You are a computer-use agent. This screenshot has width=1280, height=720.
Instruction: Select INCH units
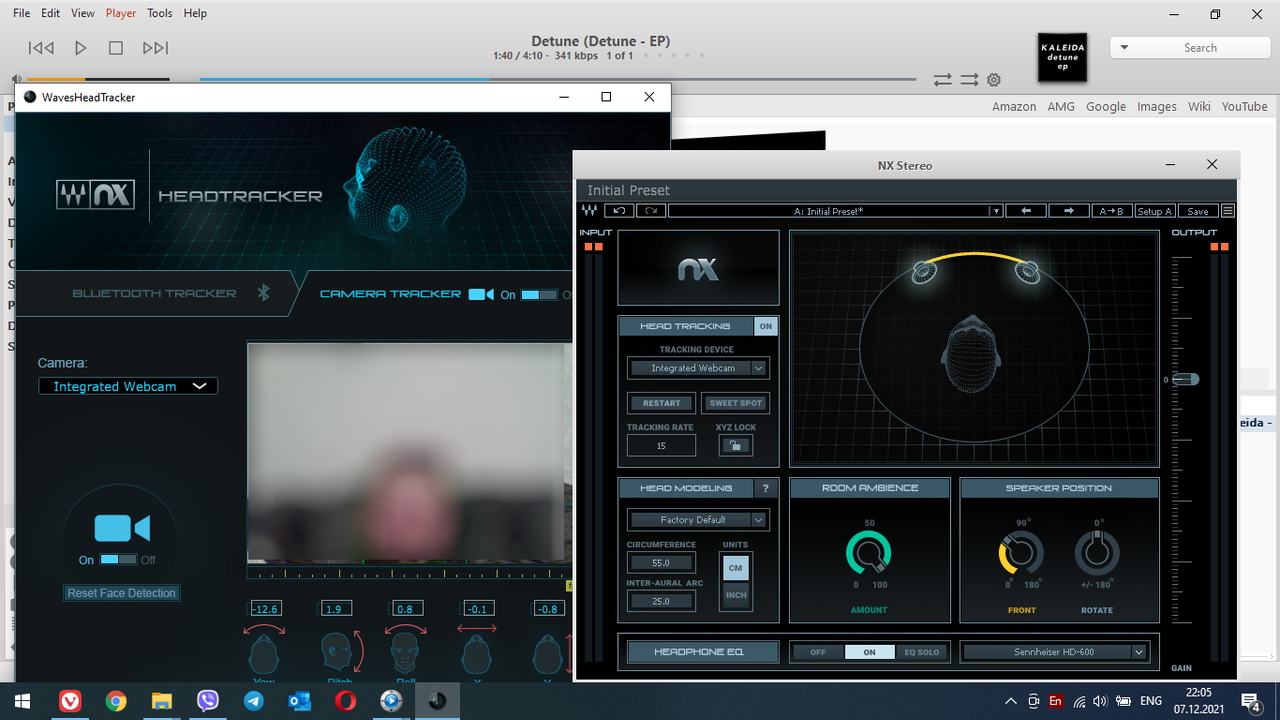pyautogui.click(x=735, y=595)
